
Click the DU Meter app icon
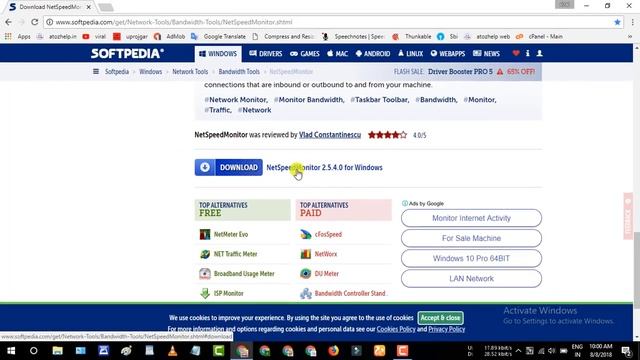tap(305, 273)
